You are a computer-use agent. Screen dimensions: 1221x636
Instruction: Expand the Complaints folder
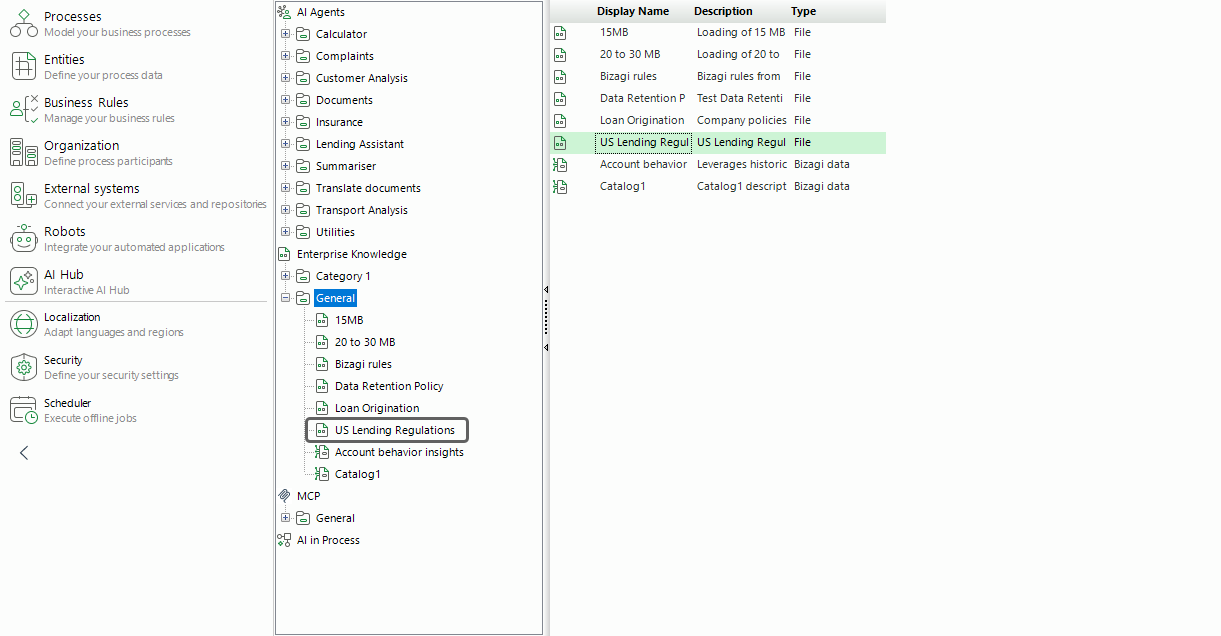(x=285, y=56)
